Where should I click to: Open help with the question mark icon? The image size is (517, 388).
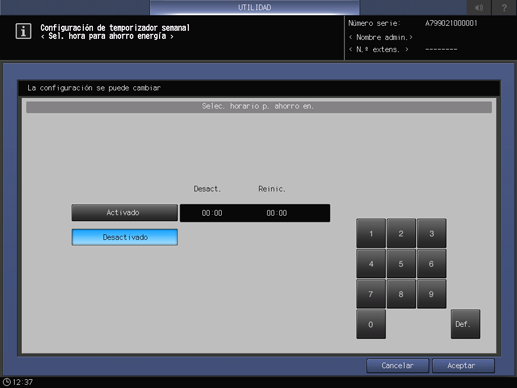point(504,7)
